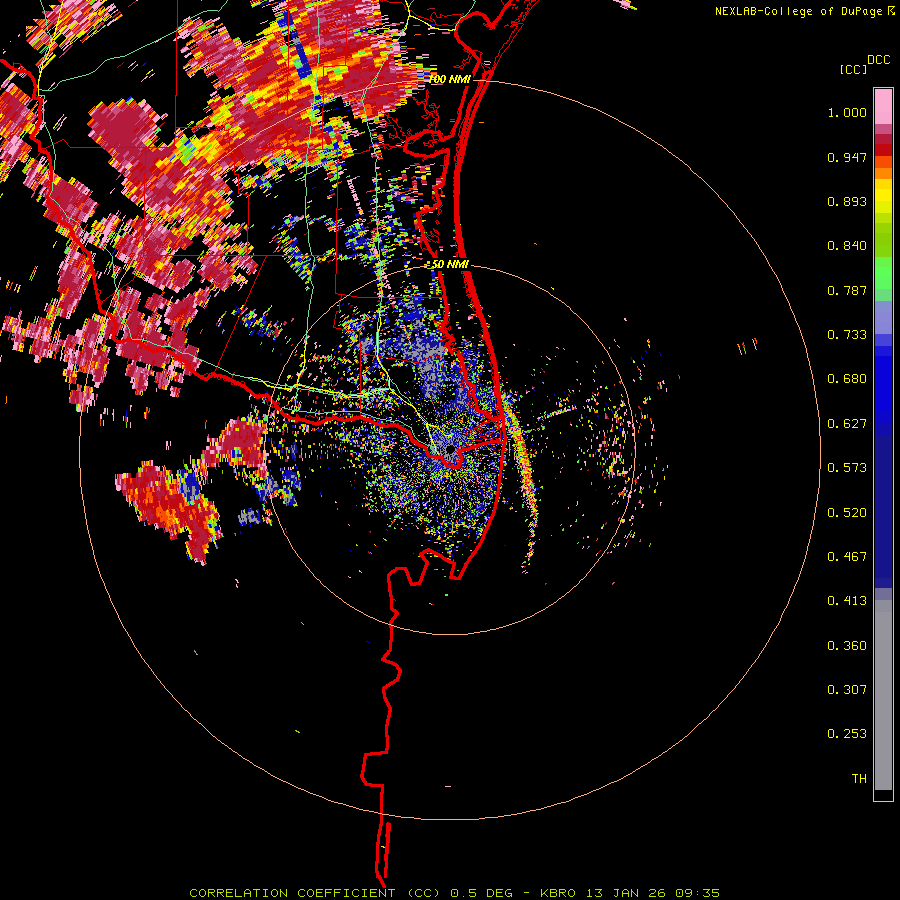Image resolution: width=900 pixels, height=900 pixels.
Task: Click the DCC product label above the scale
Action: point(878,60)
